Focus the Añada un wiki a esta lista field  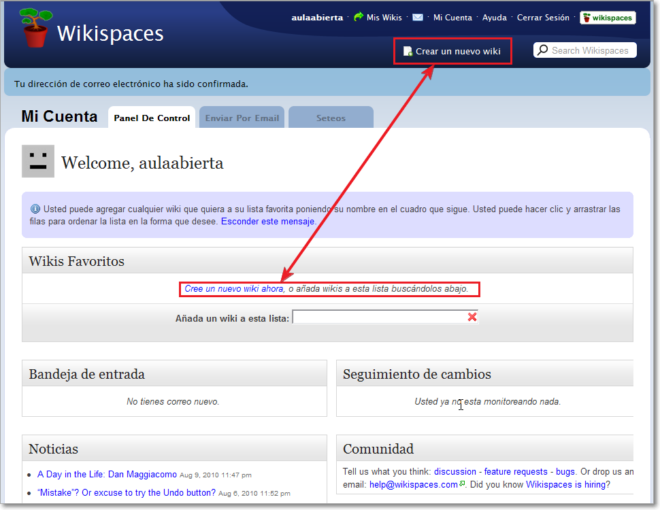[385, 317]
